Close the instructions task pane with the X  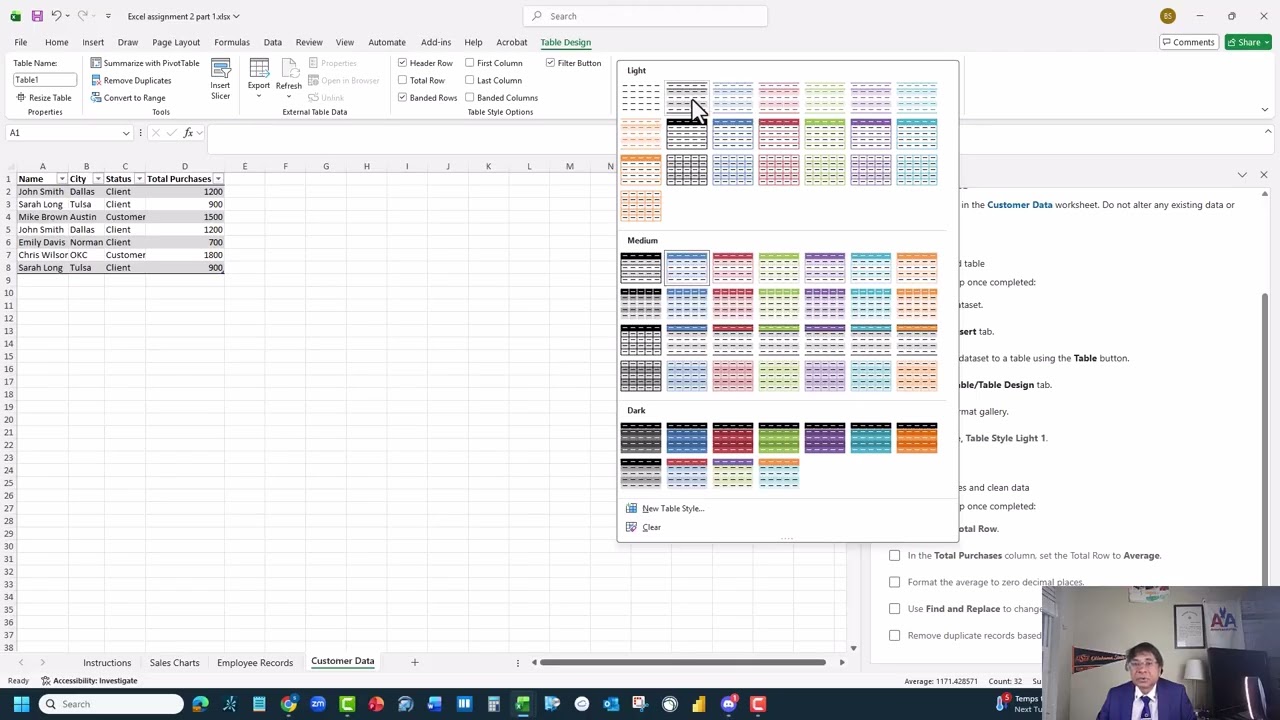1263,175
